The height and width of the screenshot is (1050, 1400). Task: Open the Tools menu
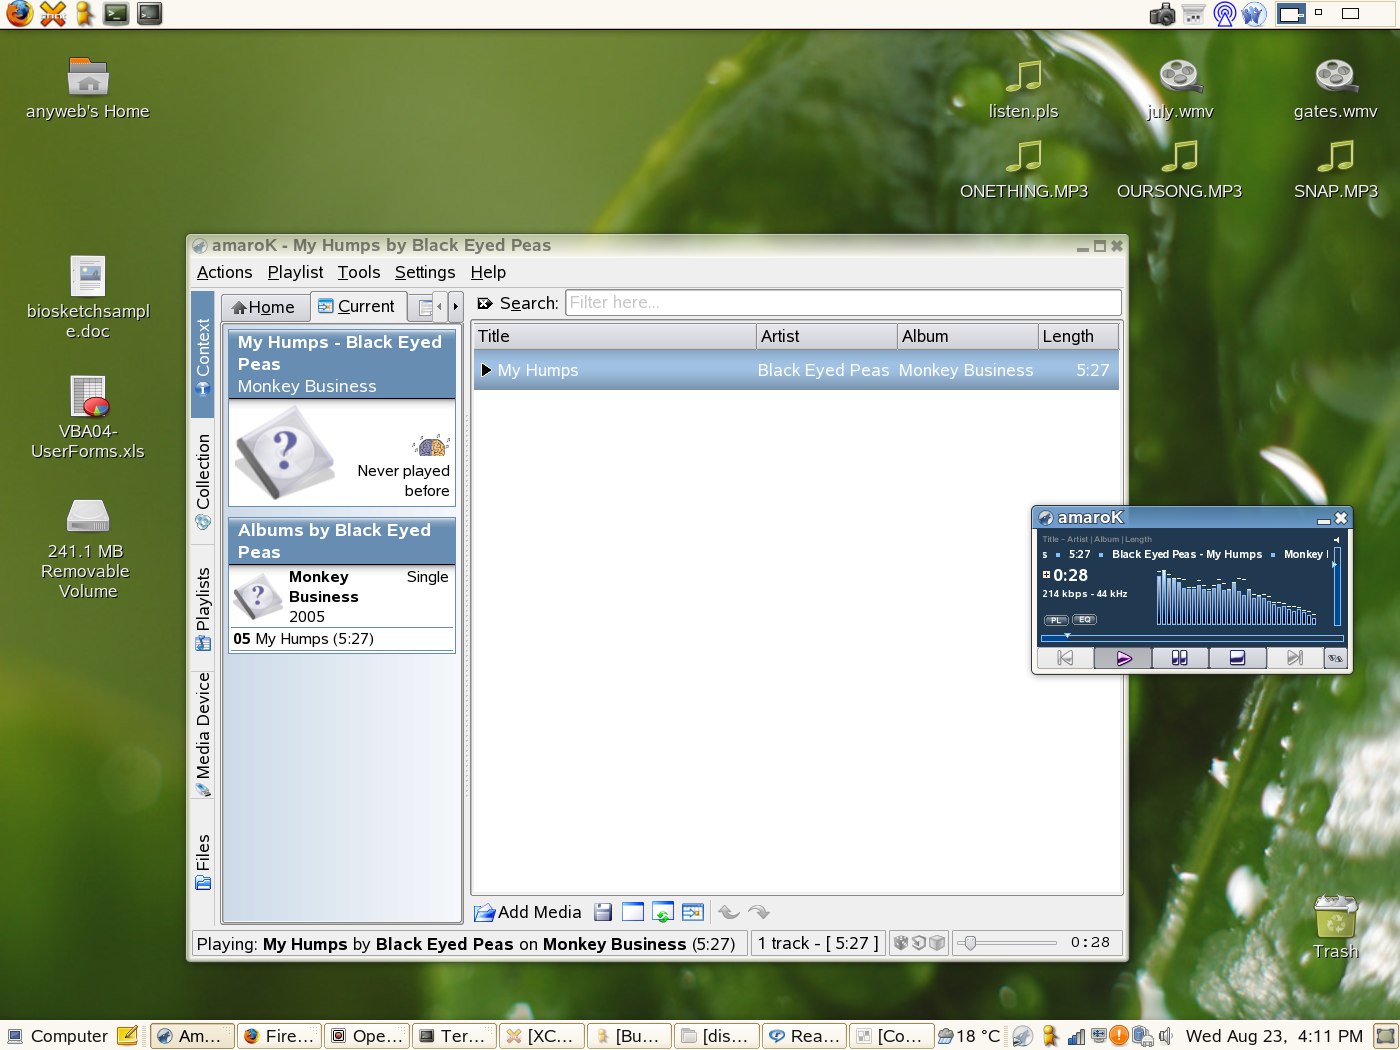359,272
